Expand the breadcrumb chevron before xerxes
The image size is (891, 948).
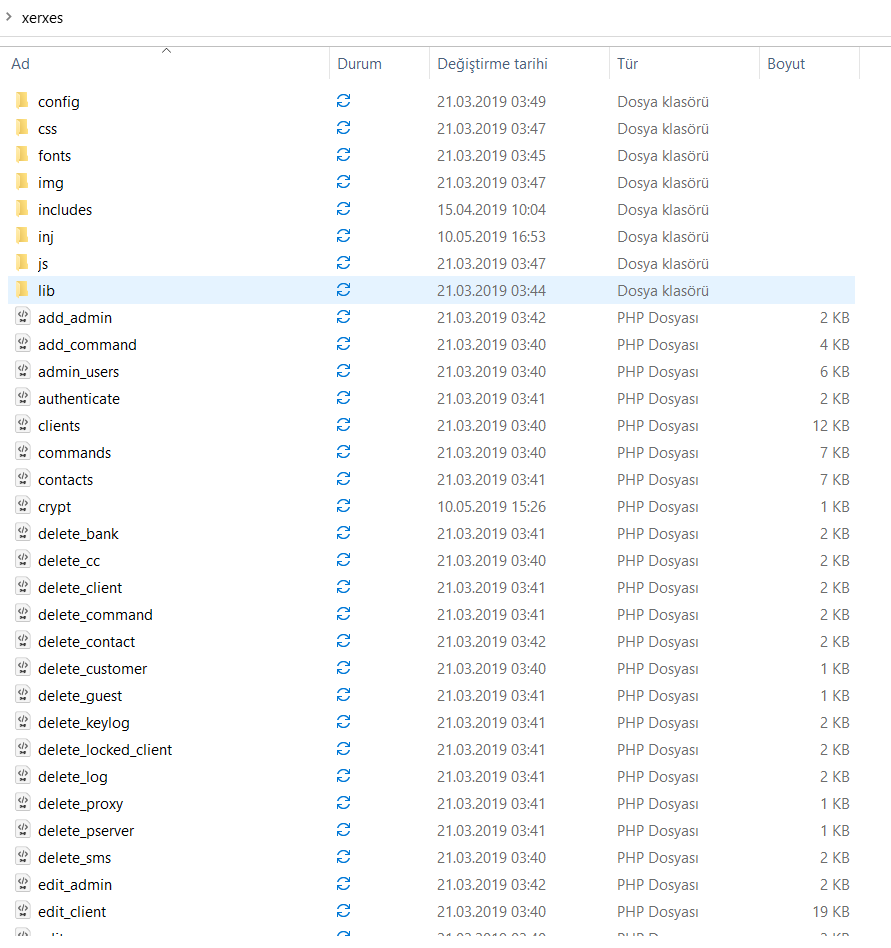[8, 17]
